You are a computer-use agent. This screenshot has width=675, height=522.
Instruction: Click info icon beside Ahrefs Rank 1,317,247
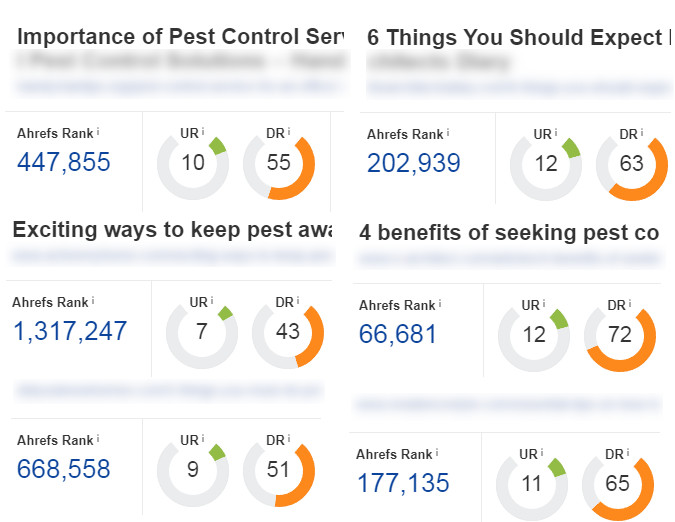(94, 301)
